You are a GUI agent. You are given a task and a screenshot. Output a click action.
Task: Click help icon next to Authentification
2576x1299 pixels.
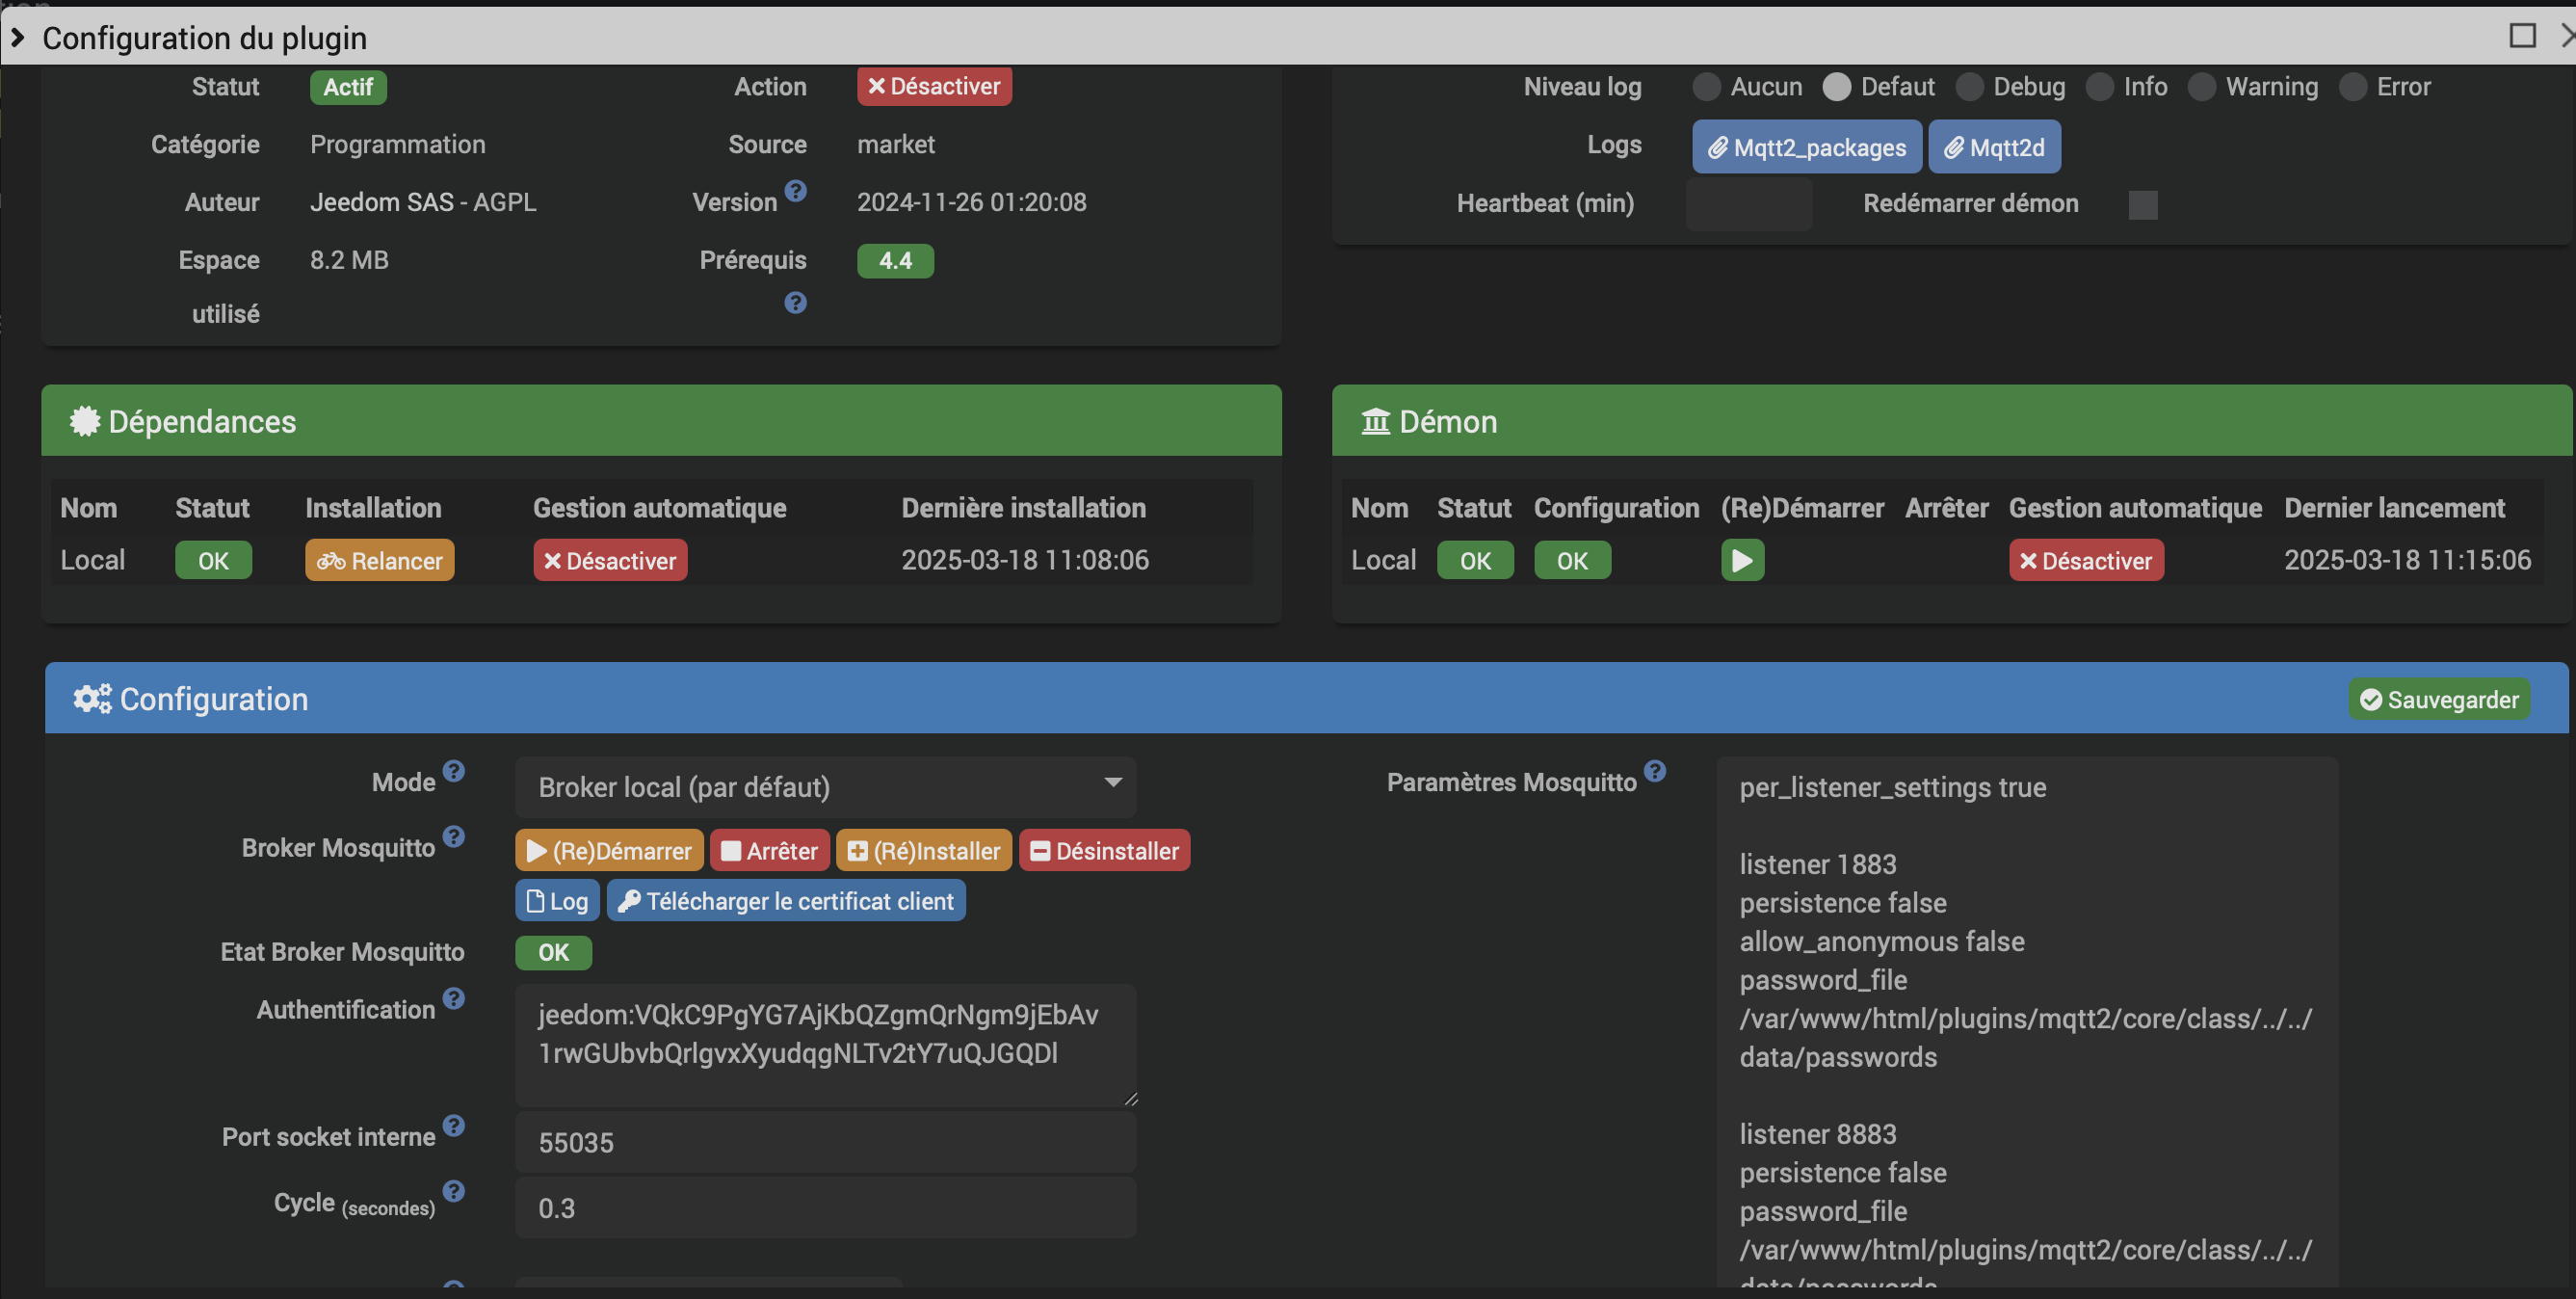(454, 998)
